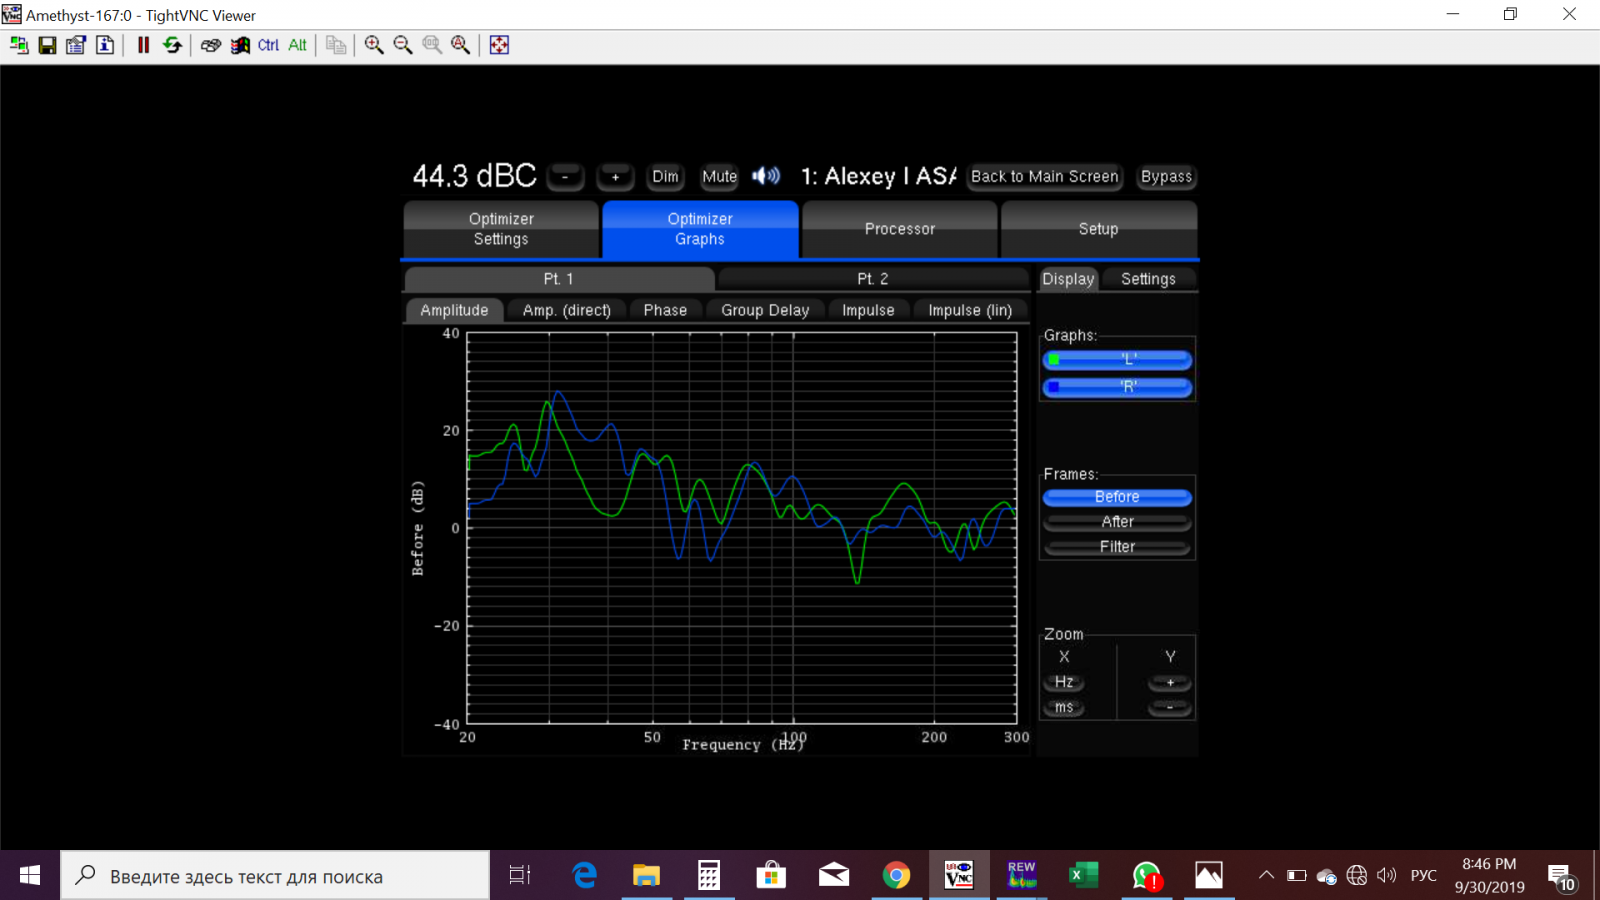Select the Before frame
Viewport: 1600px width, 900px height.
1117,497
